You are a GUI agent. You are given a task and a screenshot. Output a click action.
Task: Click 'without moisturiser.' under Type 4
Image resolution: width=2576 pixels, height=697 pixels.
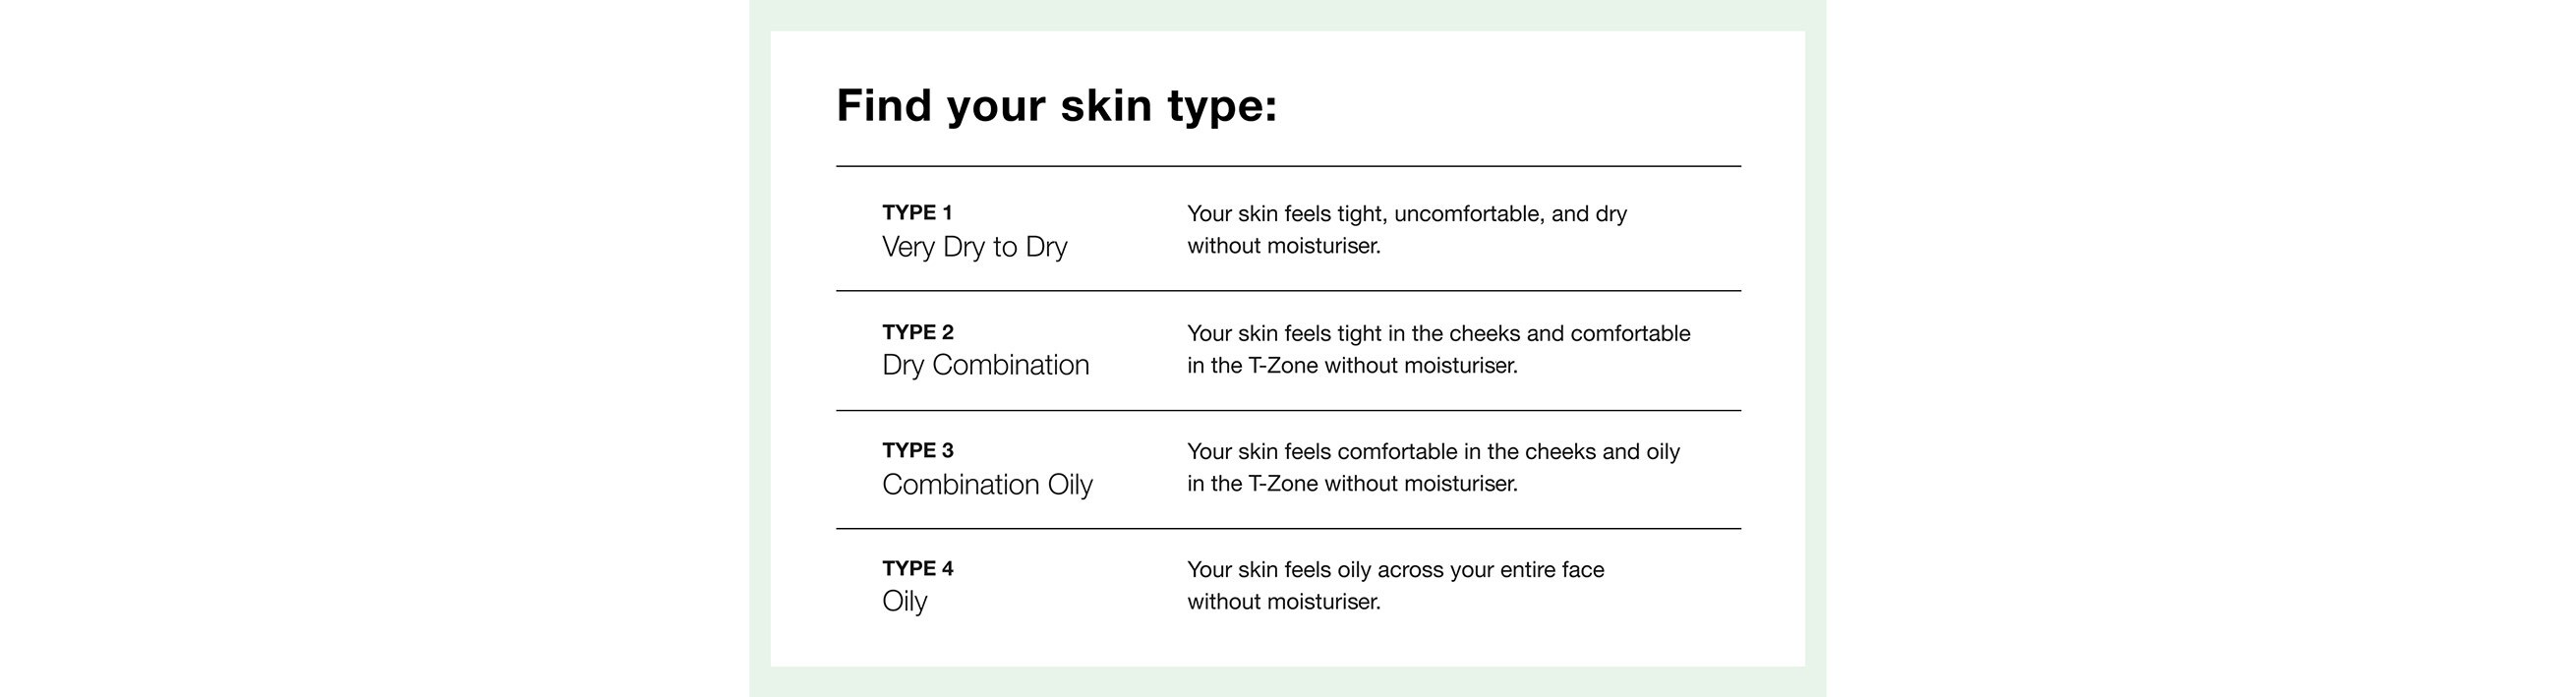1284,602
